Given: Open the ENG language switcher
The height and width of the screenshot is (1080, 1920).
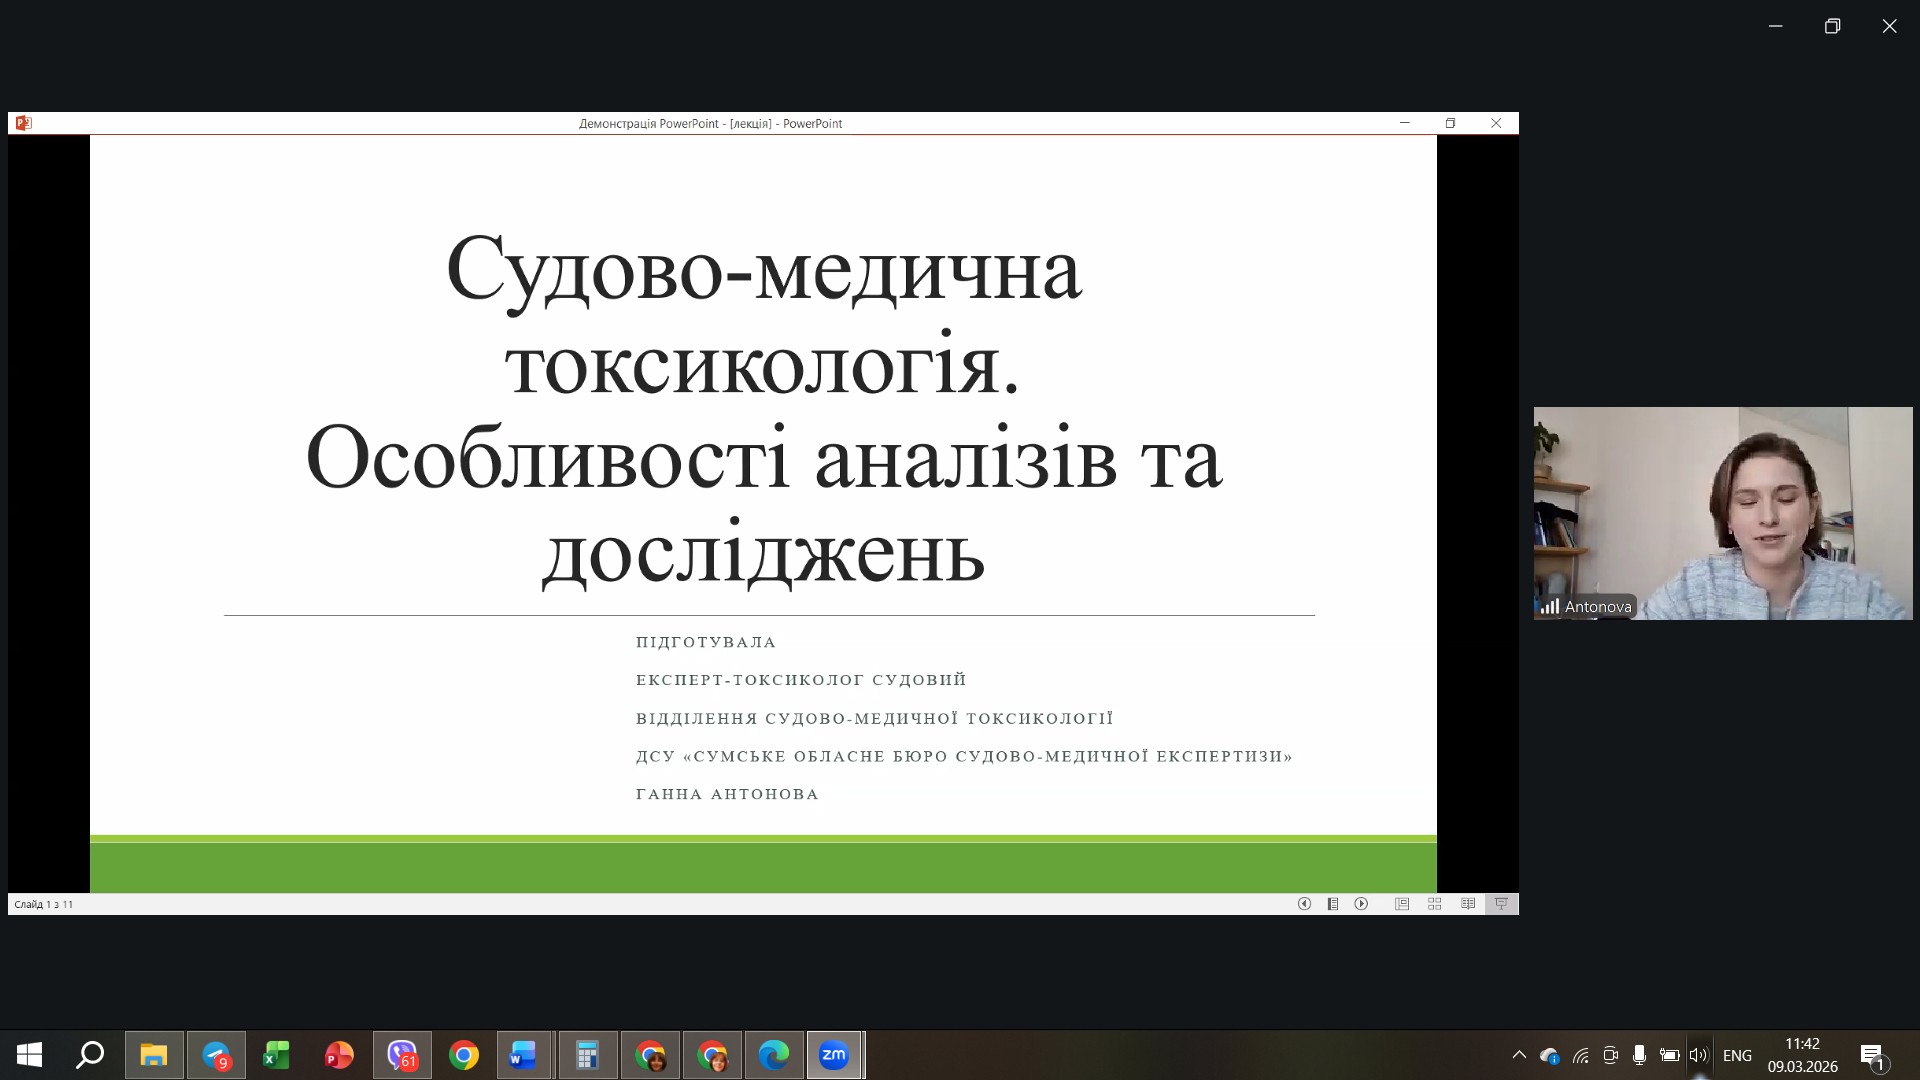Looking at the screenshot, I should click(x=1737, y=1055).
